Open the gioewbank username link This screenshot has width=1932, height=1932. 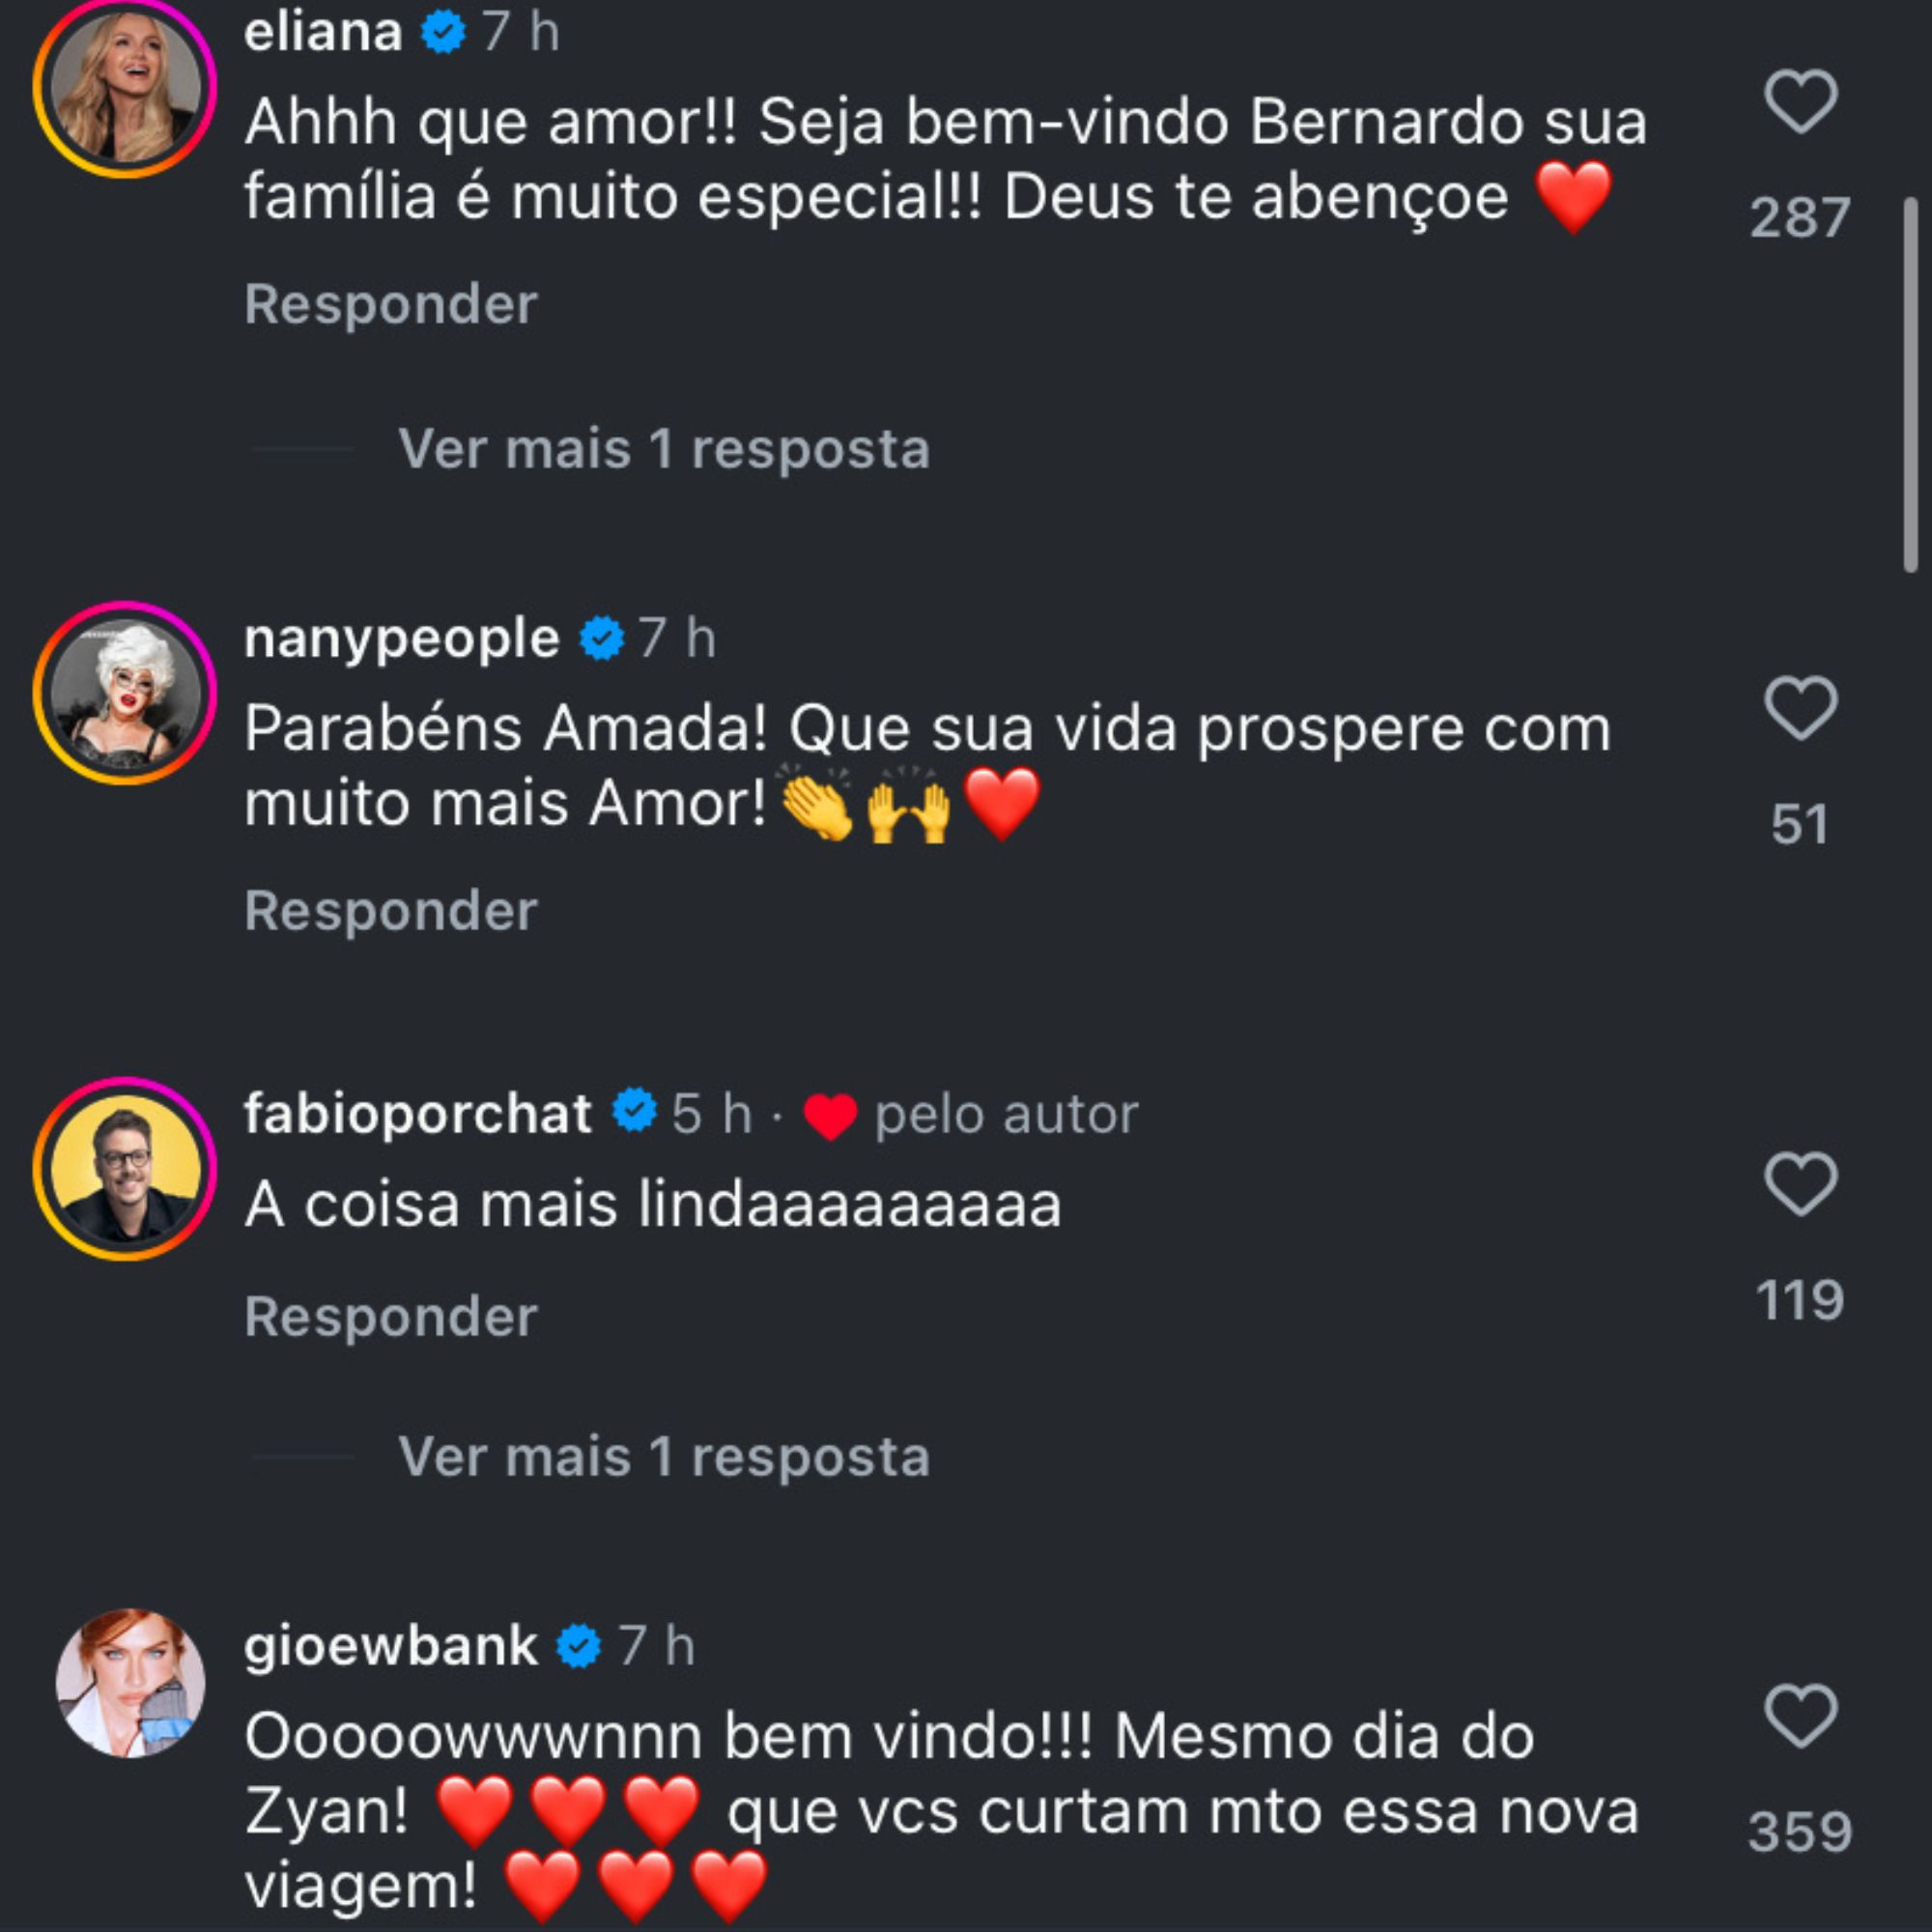pos(391,1646)
